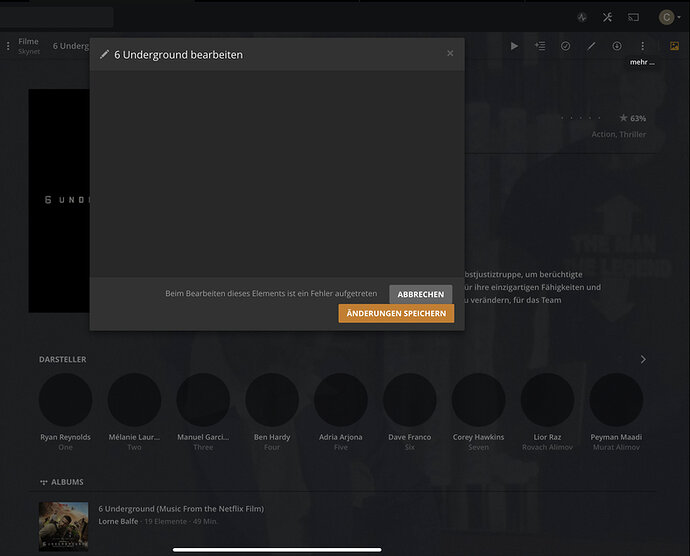Screen dimensions: 690x556
Task: Click artist name Lorne Balfe
Action: click(118, 521)
